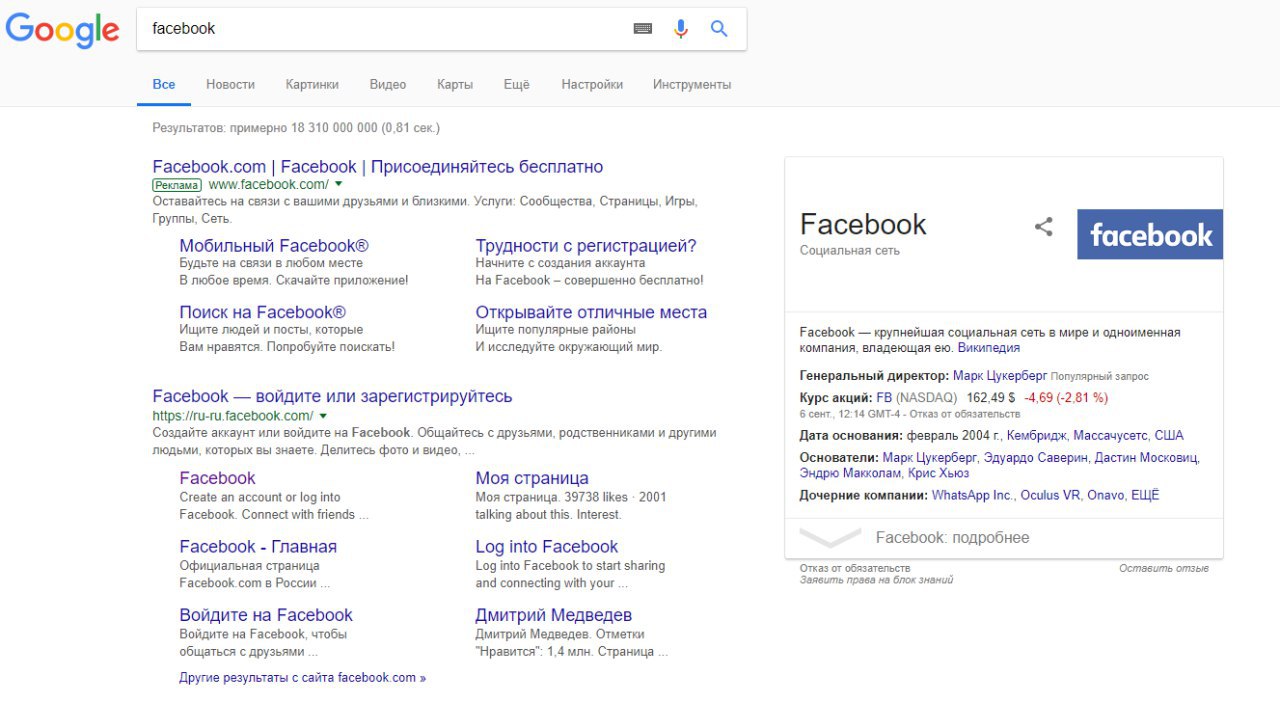1280x702 pixels.
Task: Click the blue search magnifier icon
Action: click(719, 29)
